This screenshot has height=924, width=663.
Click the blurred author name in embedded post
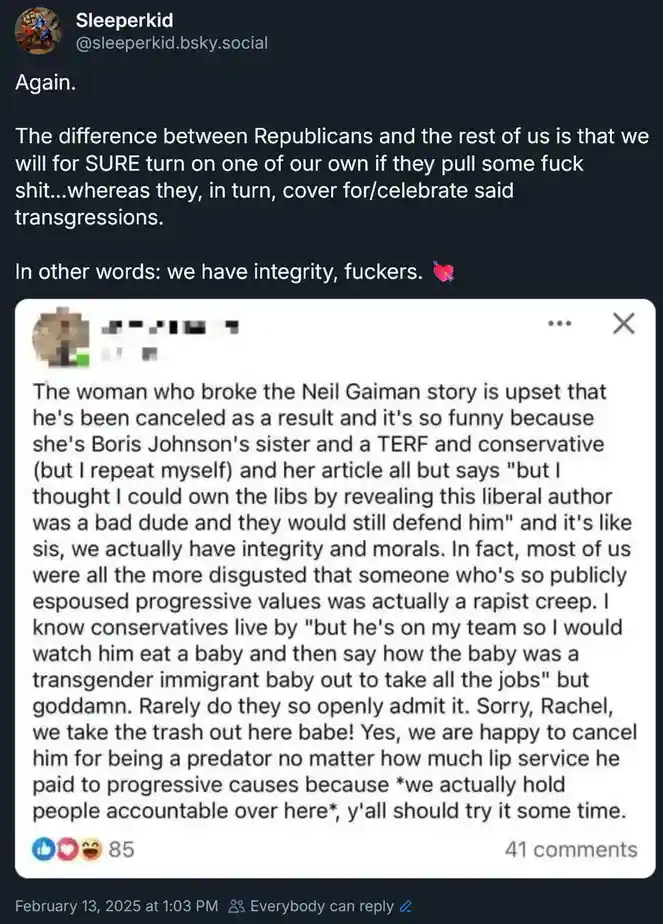[x=170, y=328]
